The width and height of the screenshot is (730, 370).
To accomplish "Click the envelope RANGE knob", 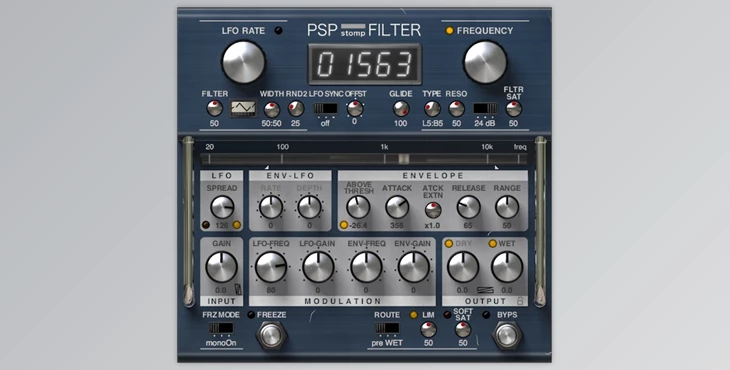I will [x=507, y=207].
